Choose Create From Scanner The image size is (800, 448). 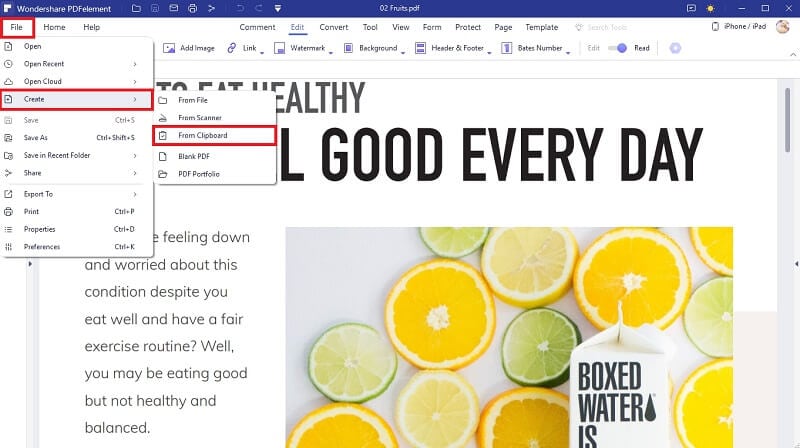point(214,117)
